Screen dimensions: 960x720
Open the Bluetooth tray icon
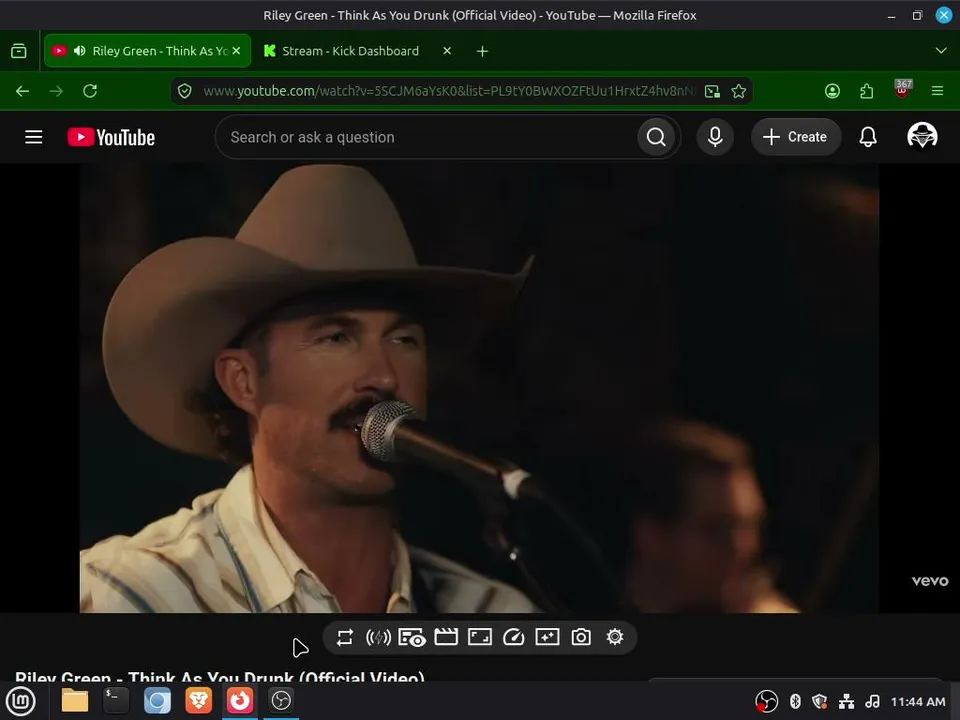coord(795,701)
